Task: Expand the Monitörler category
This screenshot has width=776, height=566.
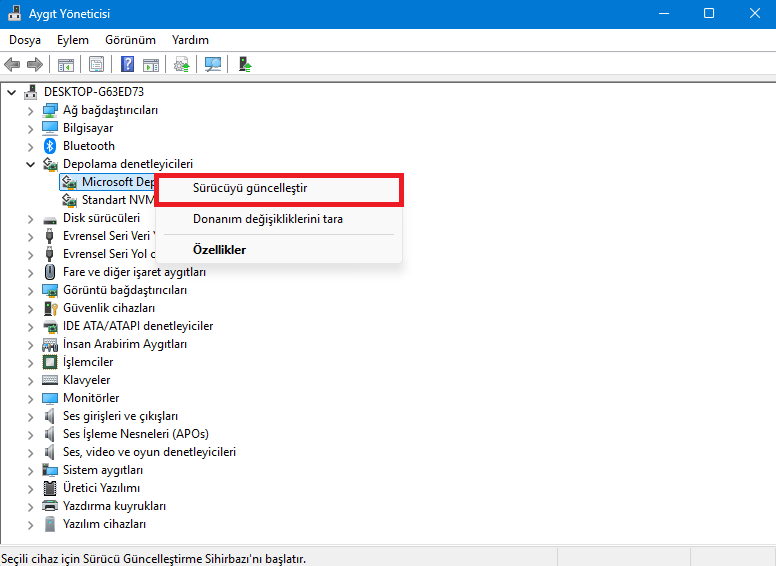Action: pyautogui.click(x=31, y=399)
